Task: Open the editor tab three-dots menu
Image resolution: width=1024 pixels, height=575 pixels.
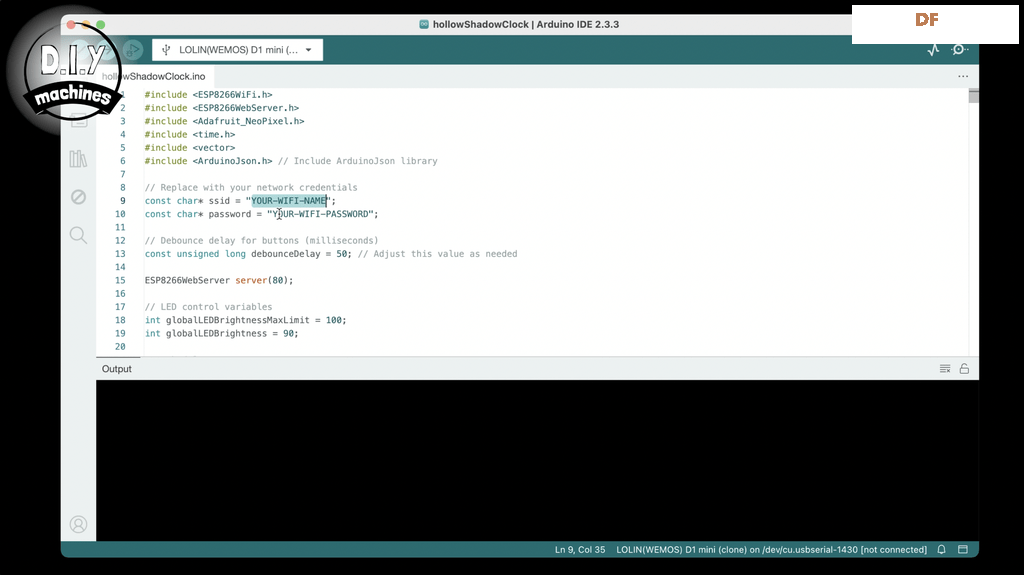Action: pyautogui.click(x=963, y=76)
